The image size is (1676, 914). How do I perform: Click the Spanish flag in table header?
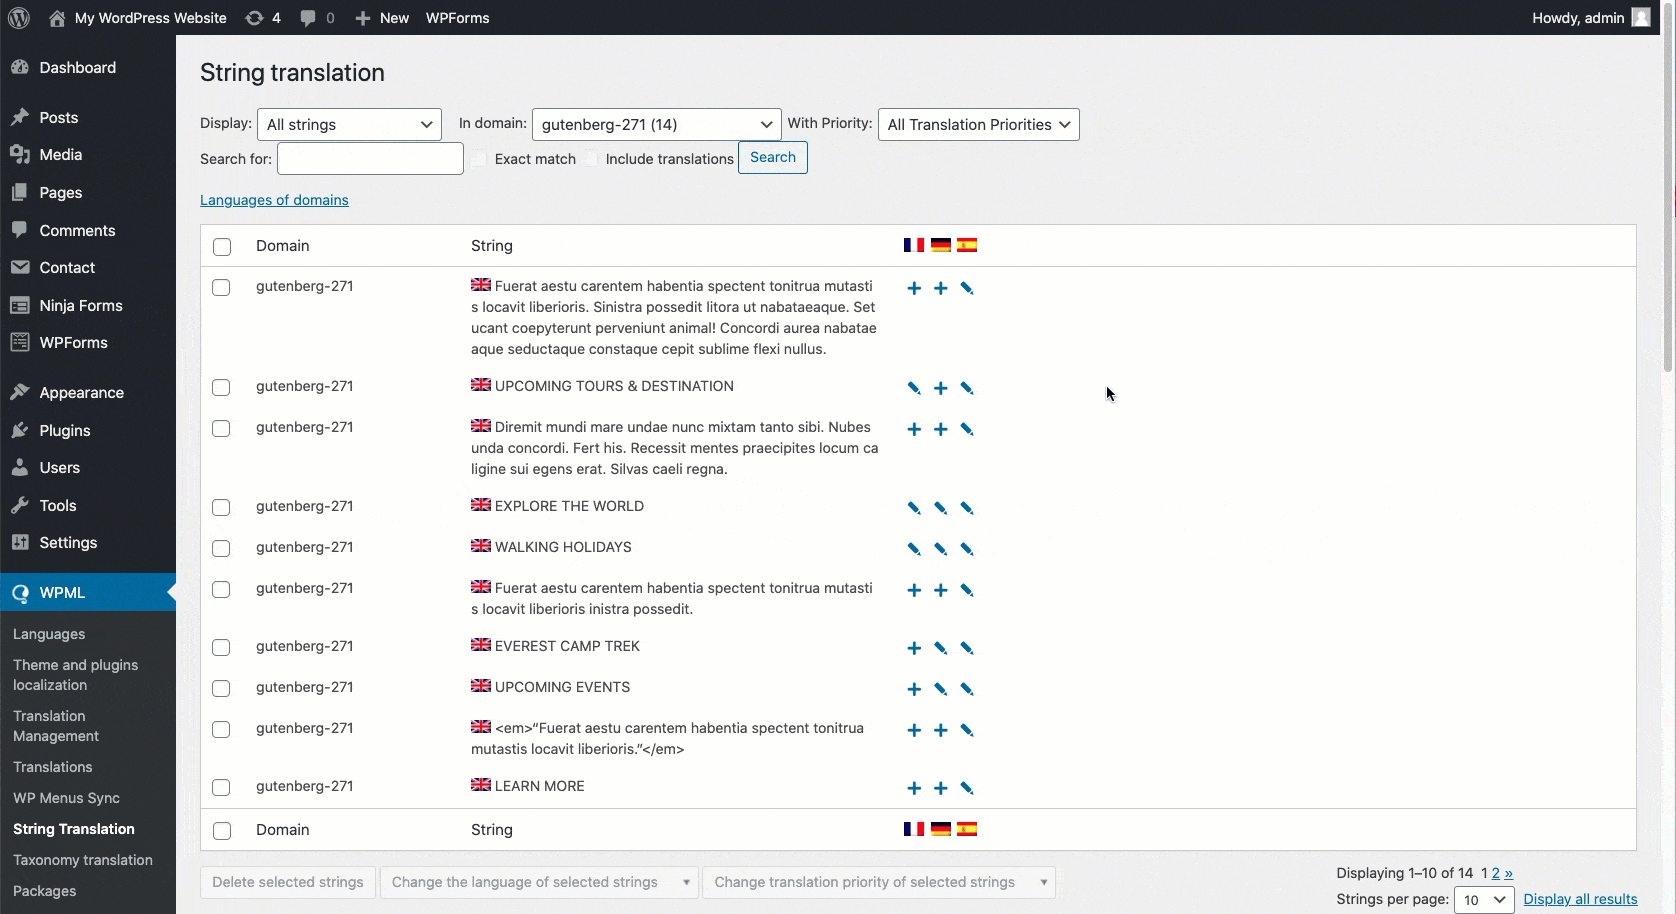[x=967, y=245]
